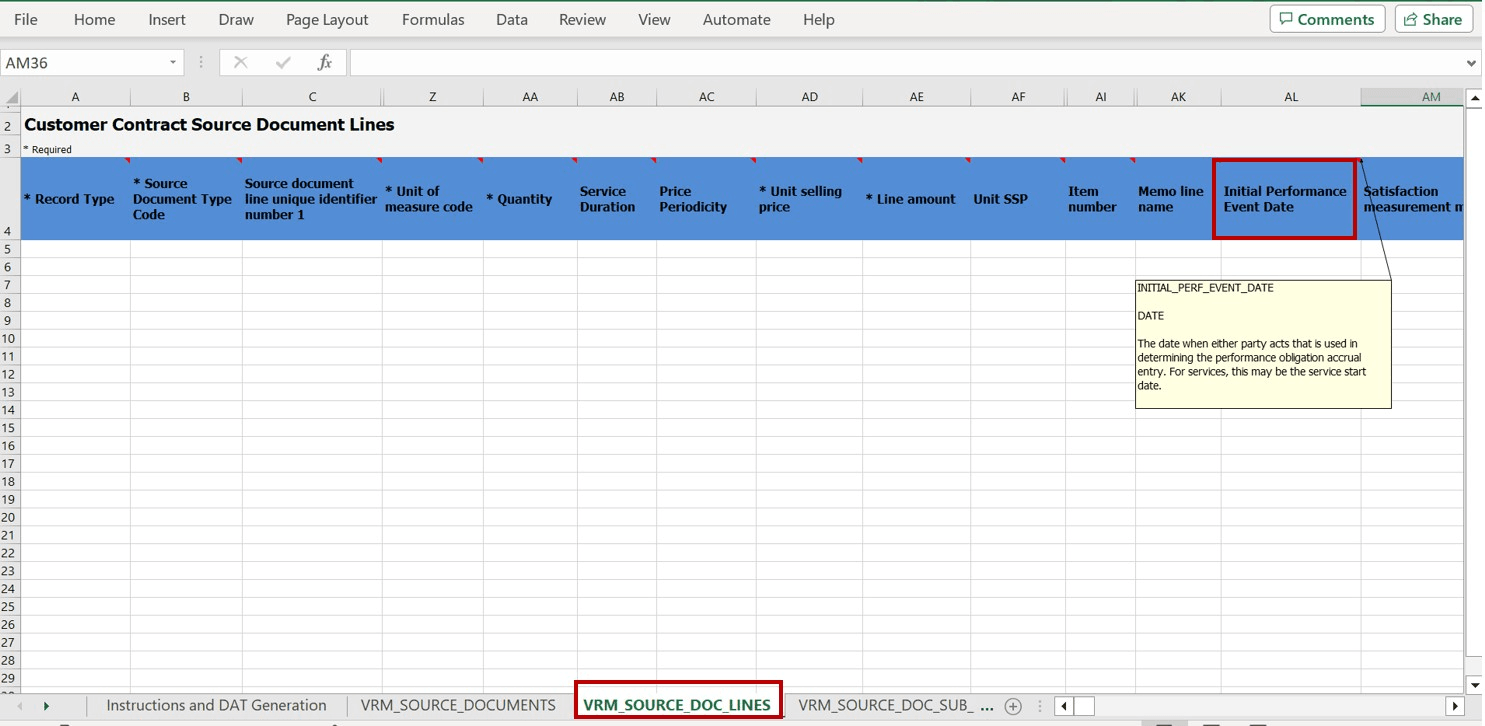Open the vertical dots menu next to Name Box
Screen dimensions: 1485x726
201,62
